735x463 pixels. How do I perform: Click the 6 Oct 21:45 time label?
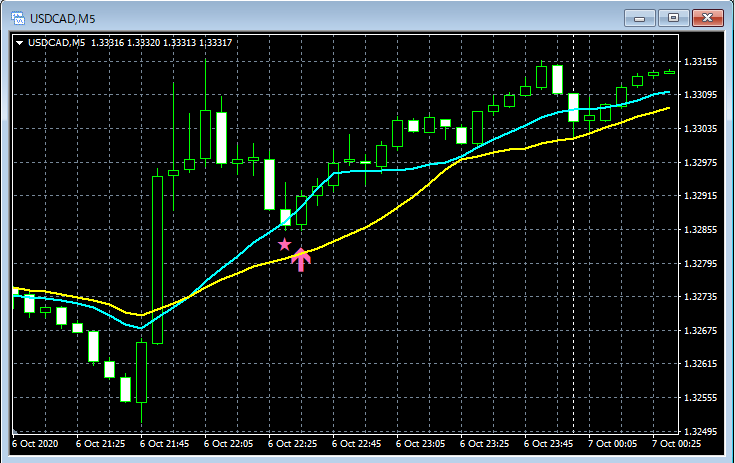tap(165, 443)
